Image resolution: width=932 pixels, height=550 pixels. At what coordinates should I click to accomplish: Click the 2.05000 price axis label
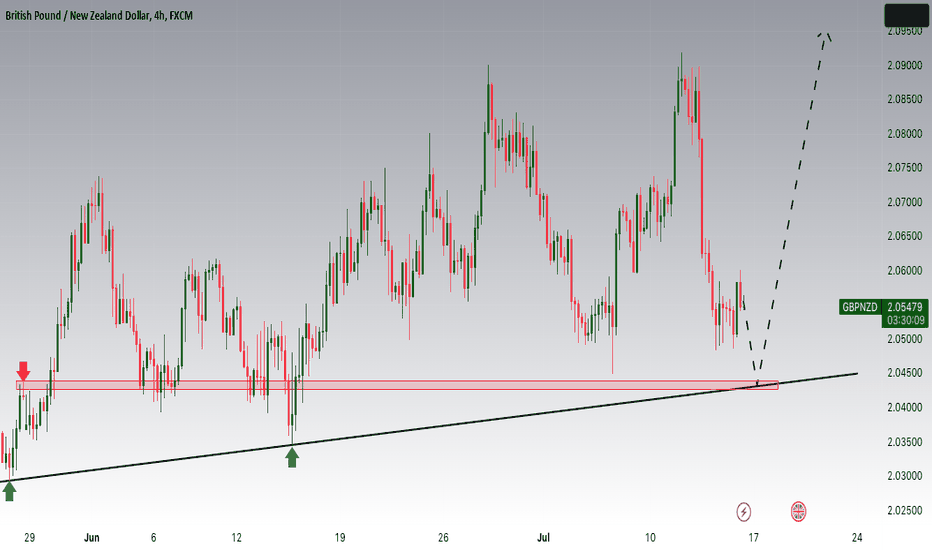pyautogui.click(x=905, y=339)
